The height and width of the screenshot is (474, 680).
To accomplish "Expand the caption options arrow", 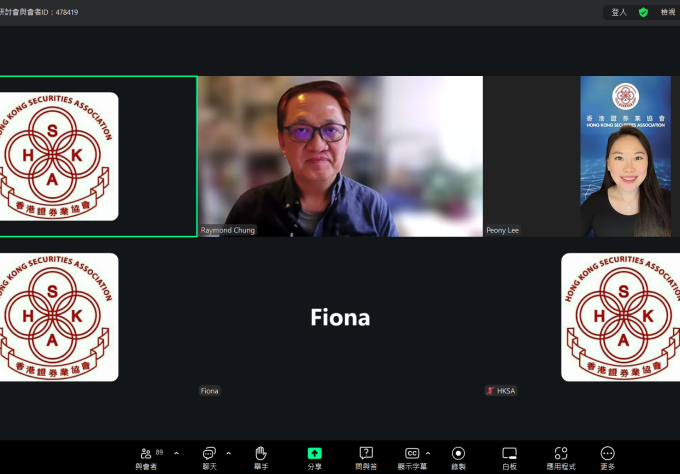I will pyautogui.click(x=429, y=453).
